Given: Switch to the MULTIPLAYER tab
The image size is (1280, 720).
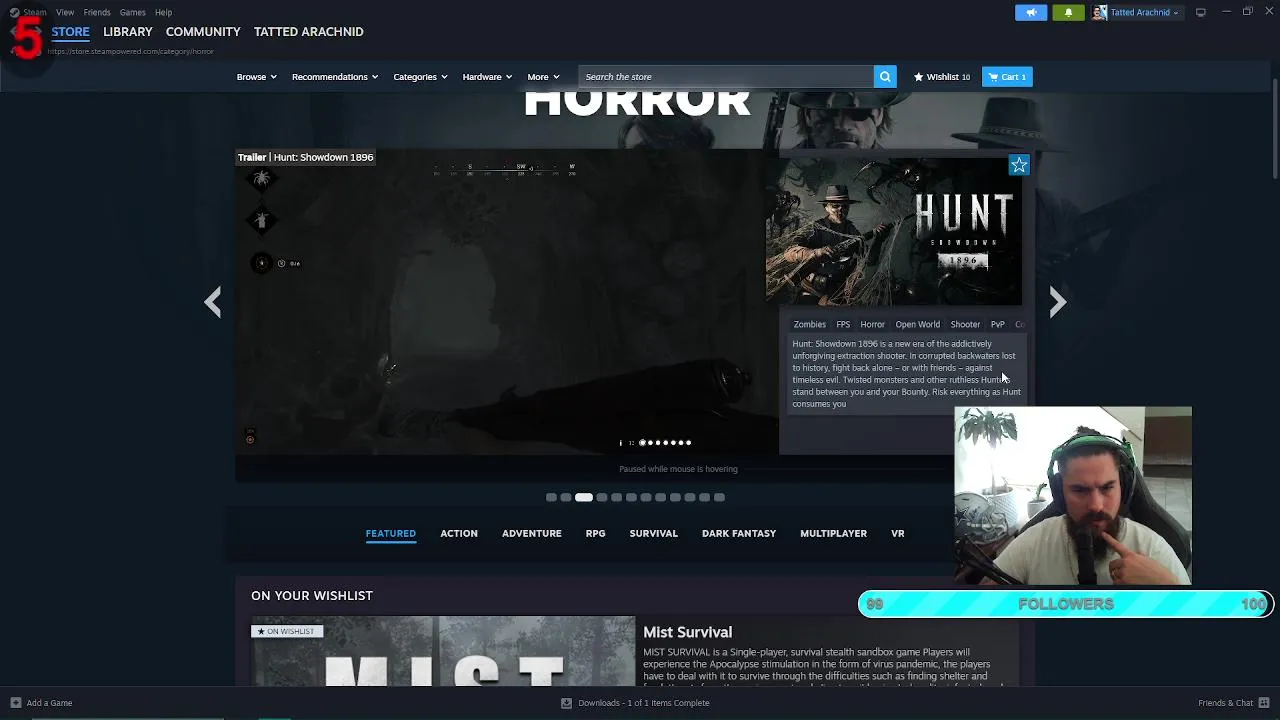Looking at the screenshot, I should (x=833, y=533).
